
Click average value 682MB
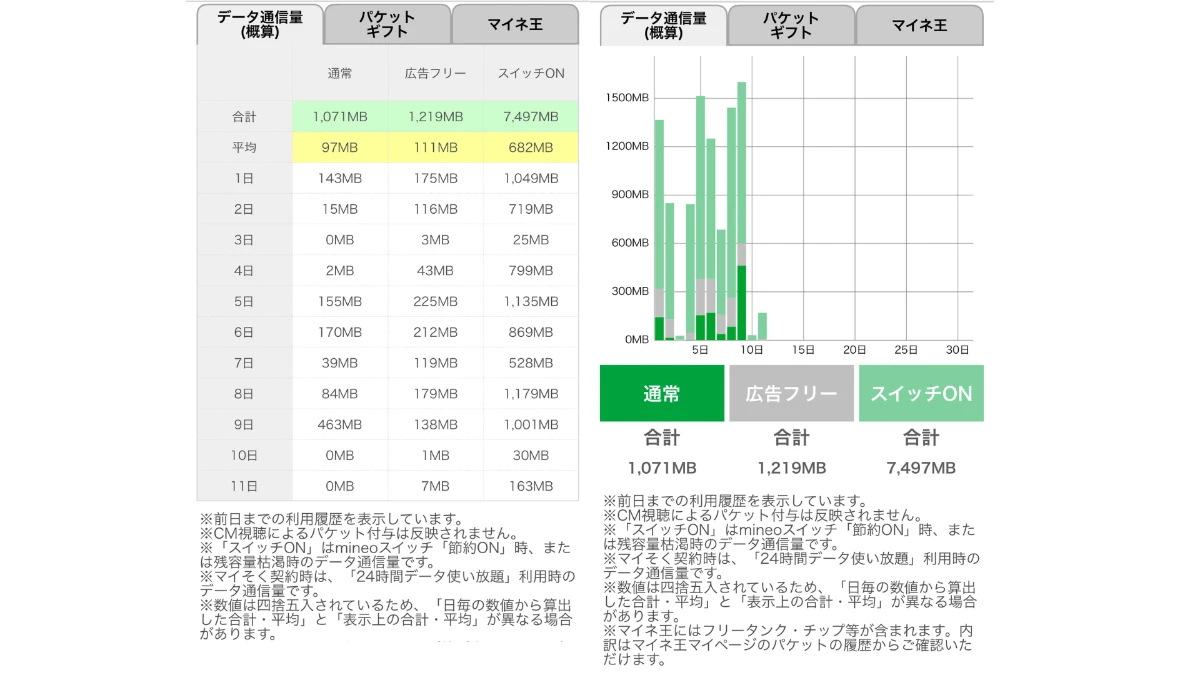pos(530,148)
